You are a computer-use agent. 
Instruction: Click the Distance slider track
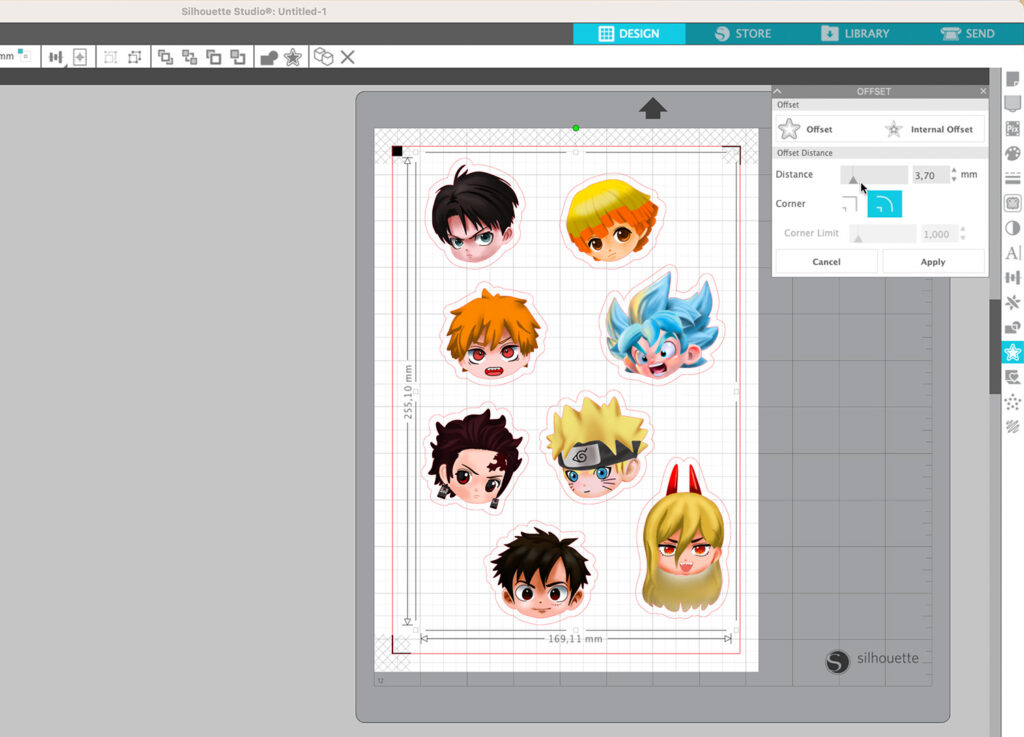874,175
